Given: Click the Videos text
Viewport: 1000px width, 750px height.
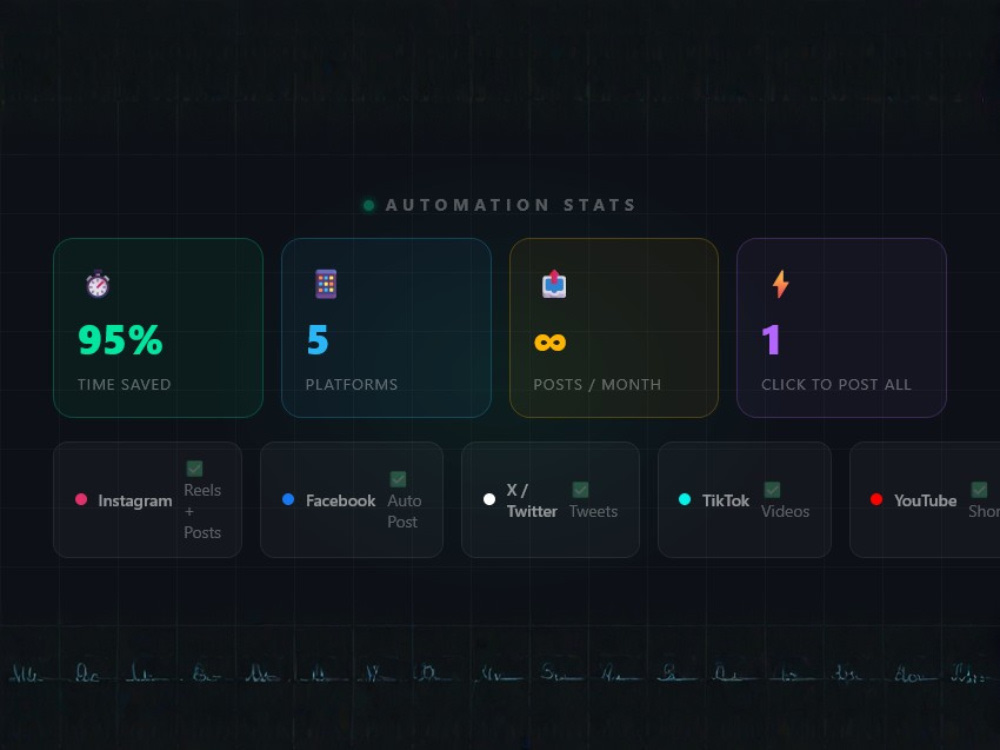Looking at the screenshot, I should (785, 511).
